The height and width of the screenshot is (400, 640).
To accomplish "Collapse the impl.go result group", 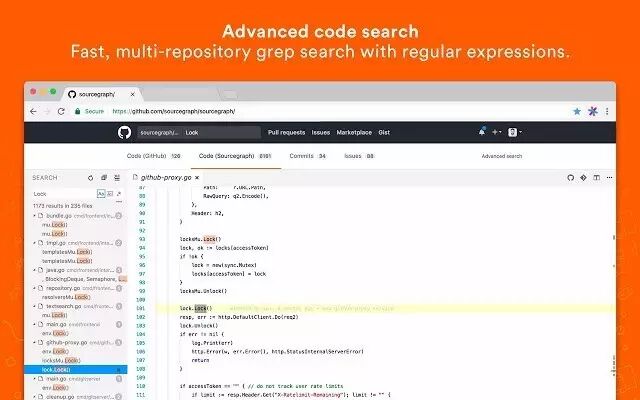I will [x=34, y=243].
